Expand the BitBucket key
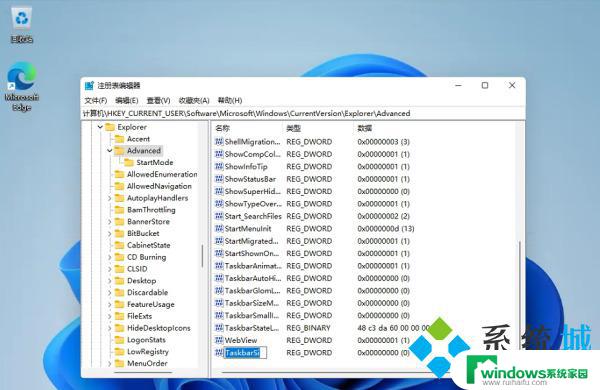 (110, 234)
